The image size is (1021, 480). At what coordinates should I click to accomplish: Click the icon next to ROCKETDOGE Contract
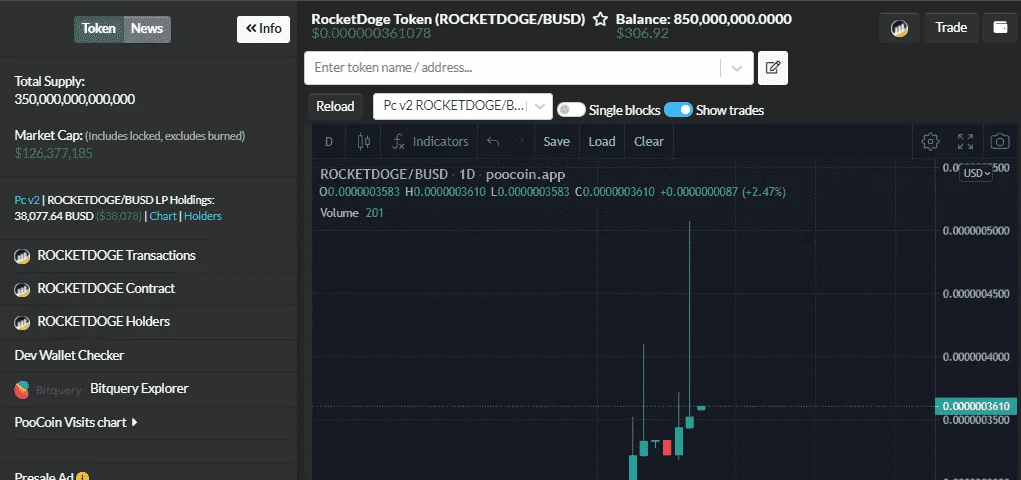(23, 289)
